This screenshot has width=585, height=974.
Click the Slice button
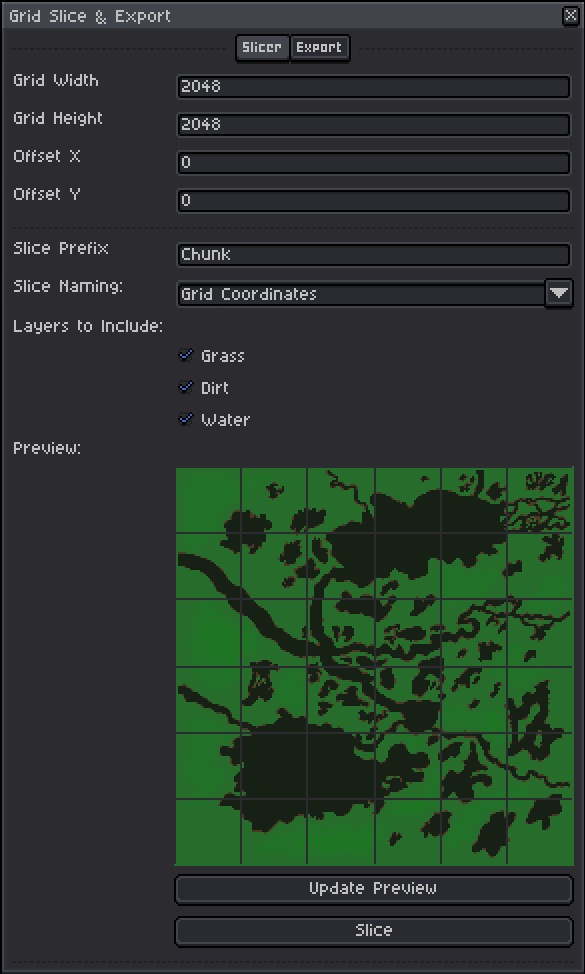tap(373, 931)
